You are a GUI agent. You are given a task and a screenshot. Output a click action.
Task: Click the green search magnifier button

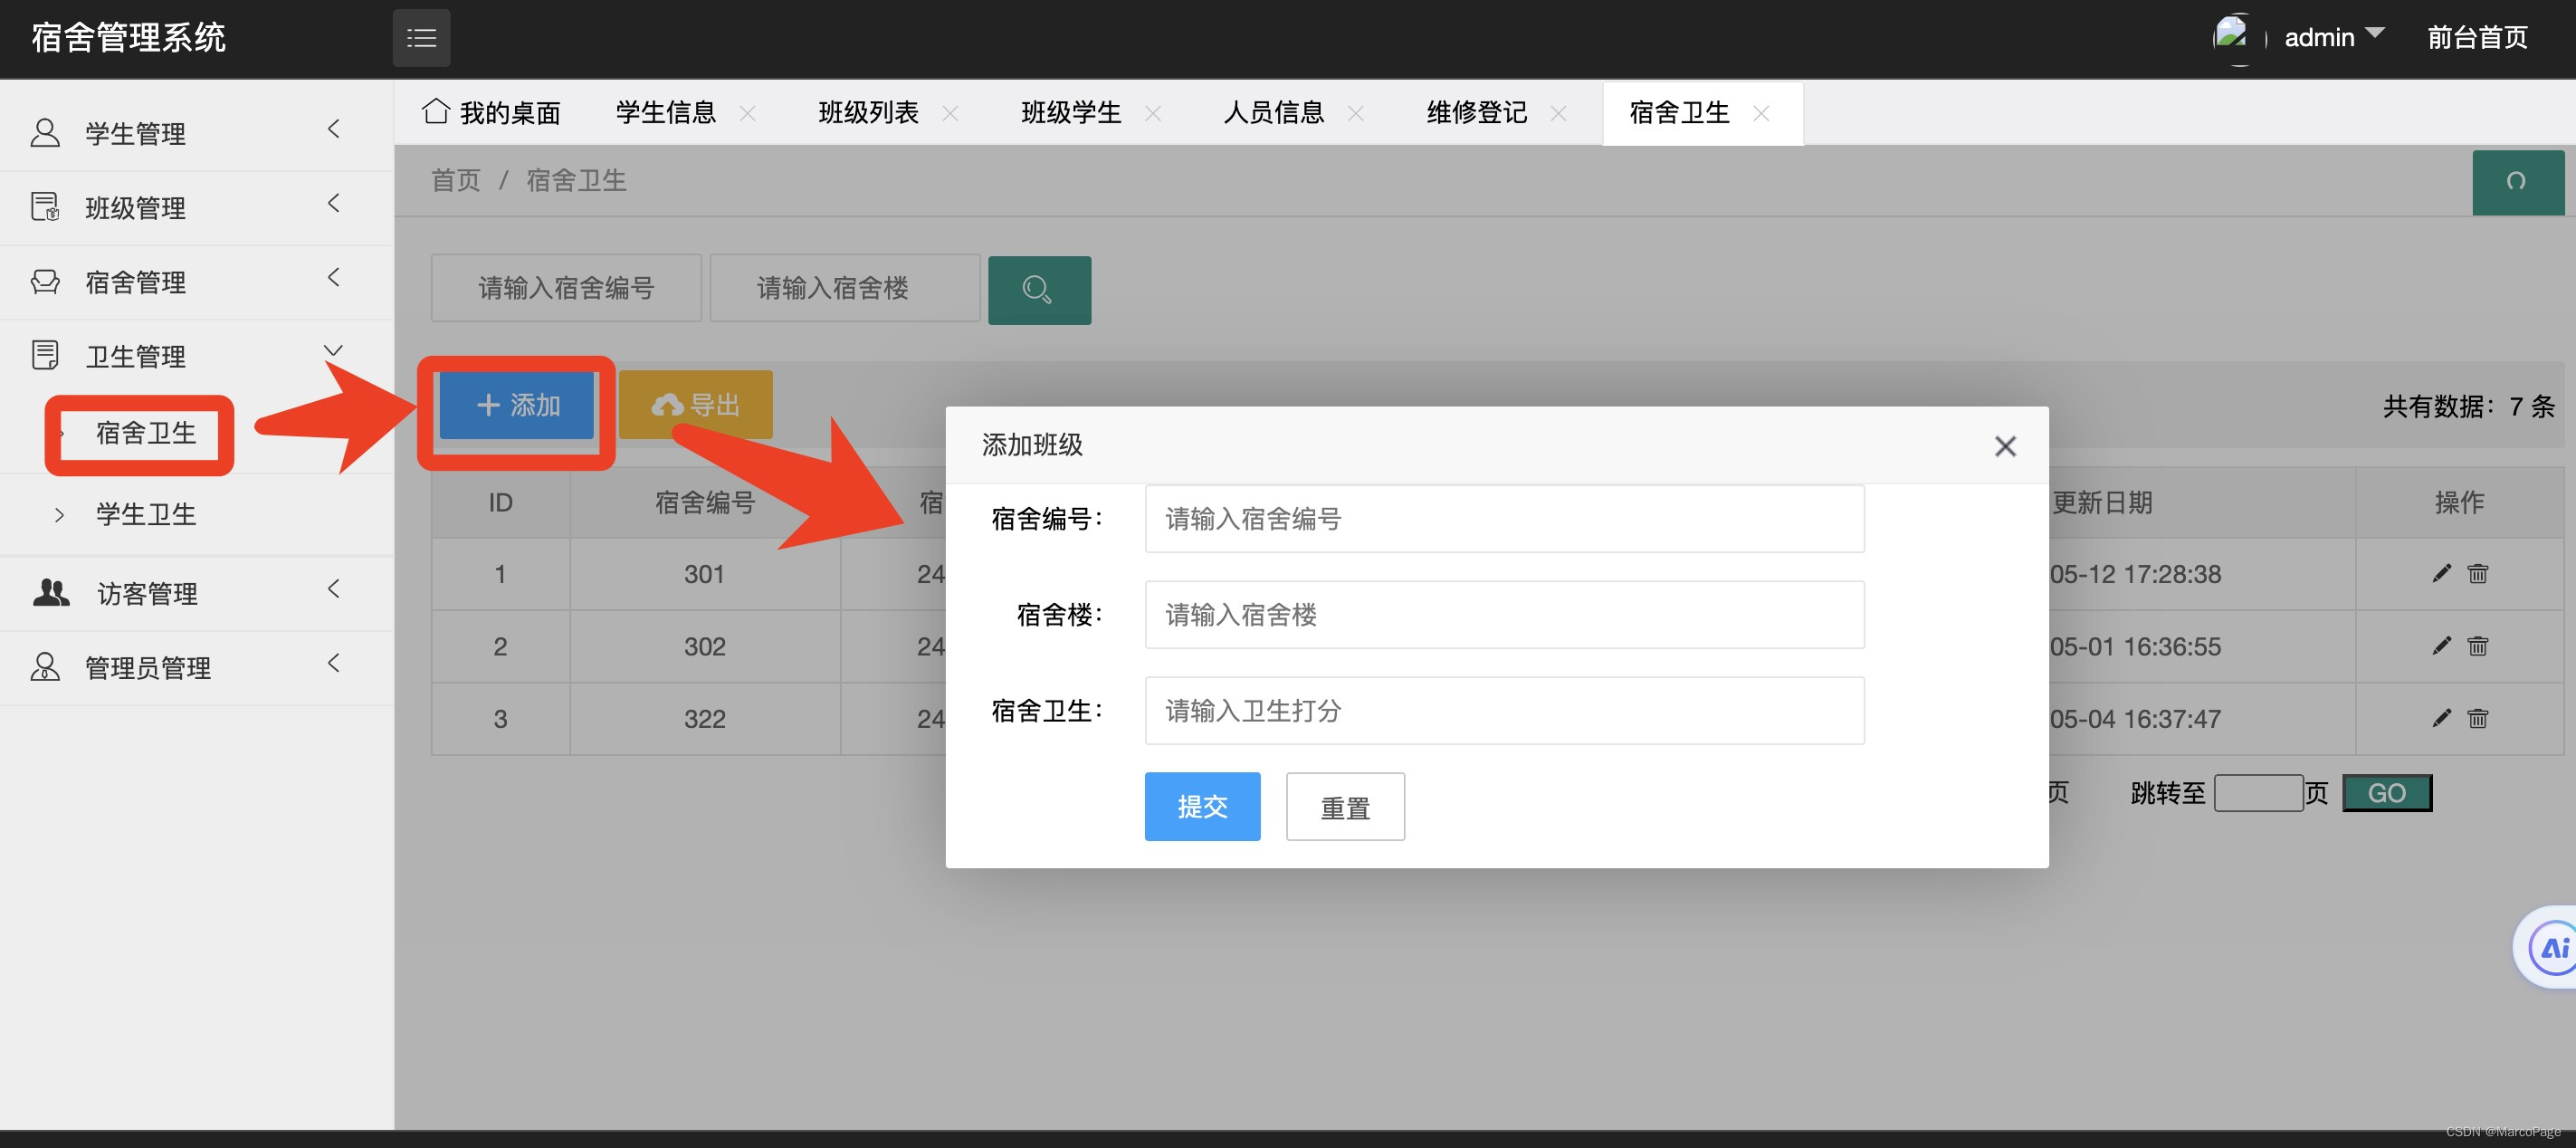[1039, 290]
